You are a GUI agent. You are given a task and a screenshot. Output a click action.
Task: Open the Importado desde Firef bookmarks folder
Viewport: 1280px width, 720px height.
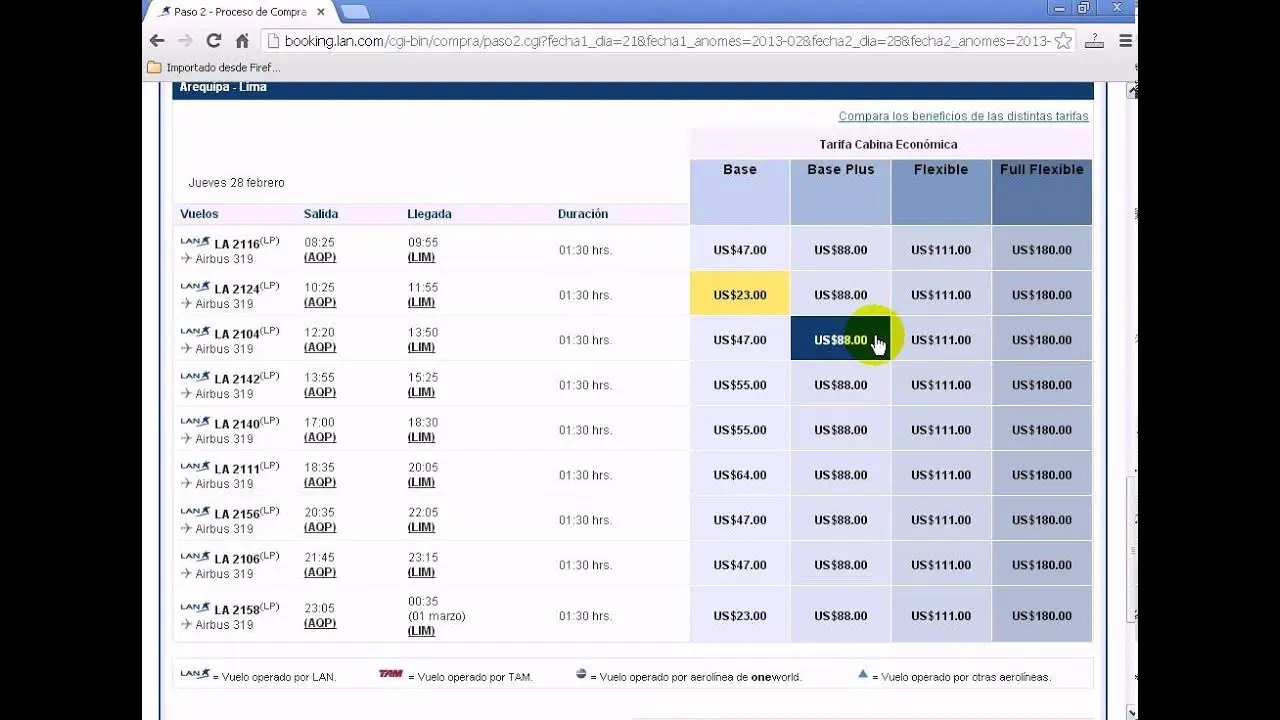214,68
